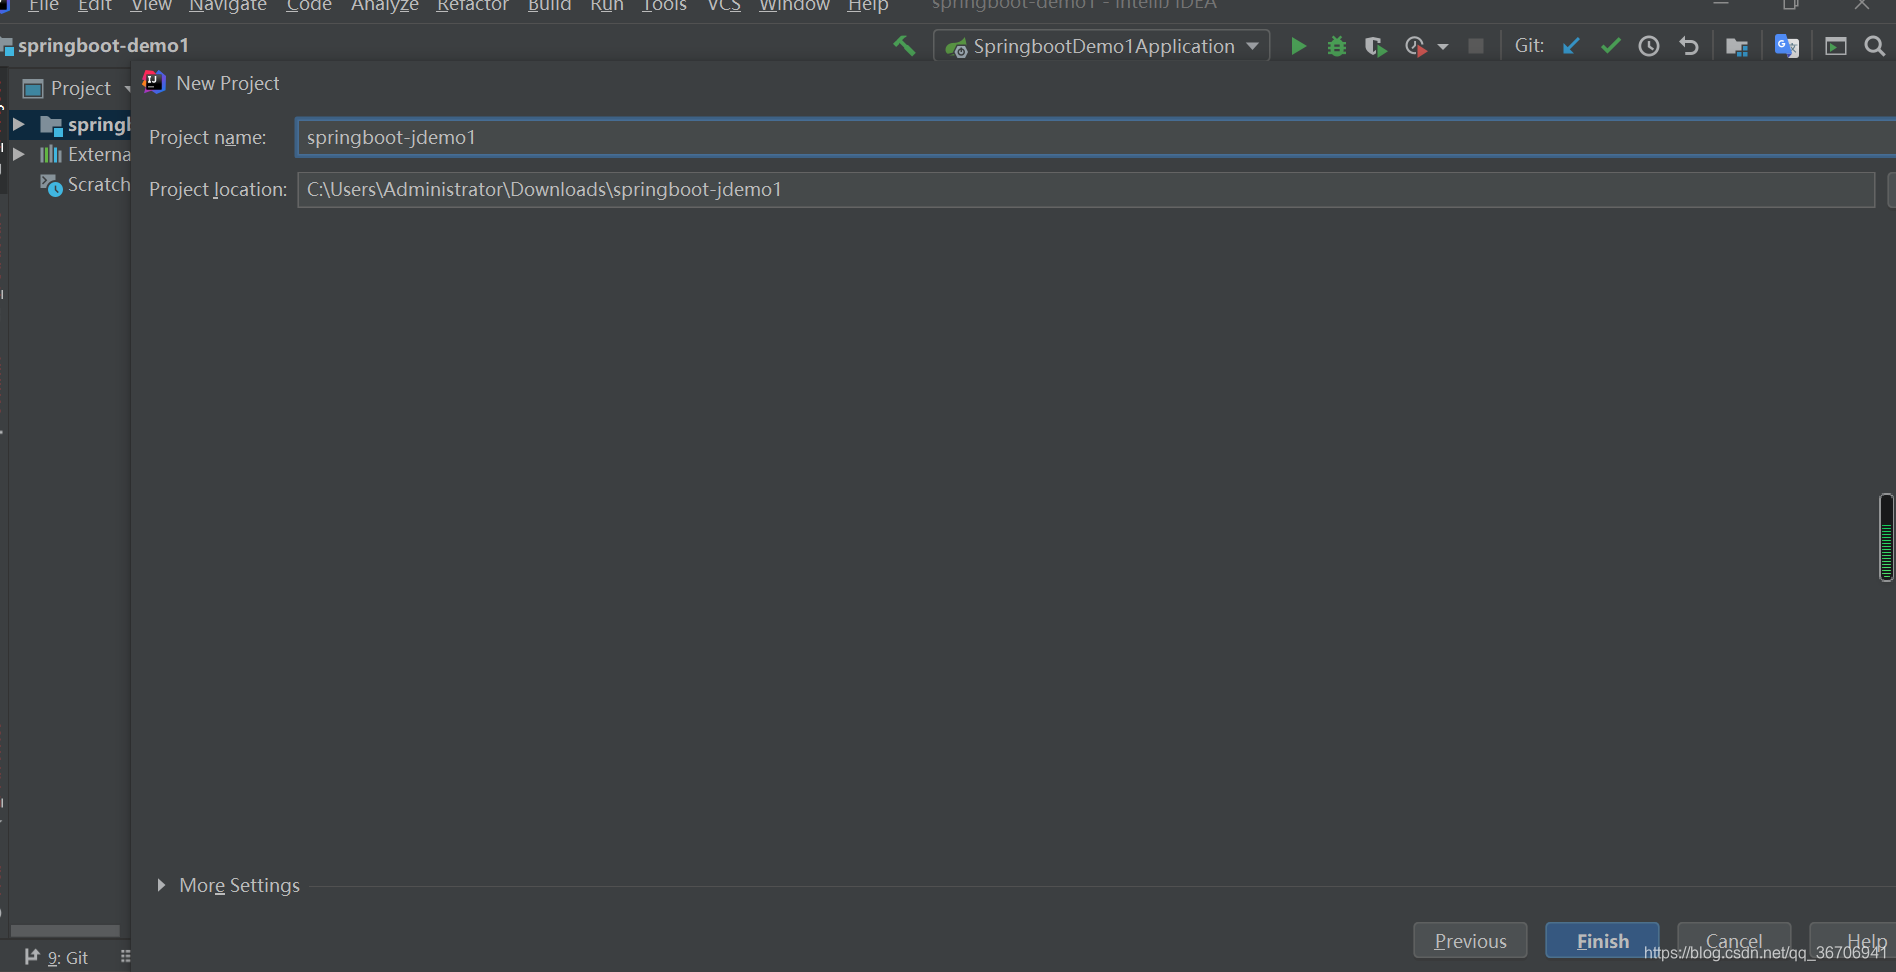Update project with blue Git arrow
The image size is (1896, 972).
point(1571,46)
